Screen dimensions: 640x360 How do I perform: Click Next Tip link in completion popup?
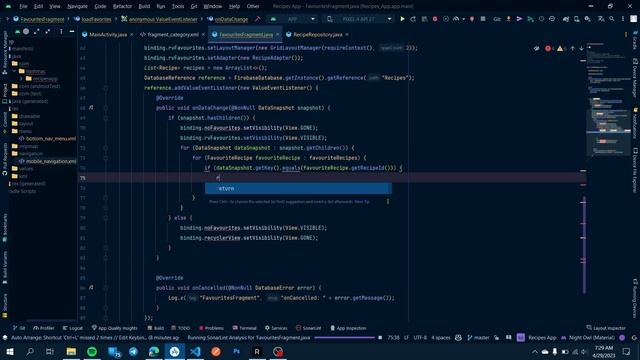(362, 202)
